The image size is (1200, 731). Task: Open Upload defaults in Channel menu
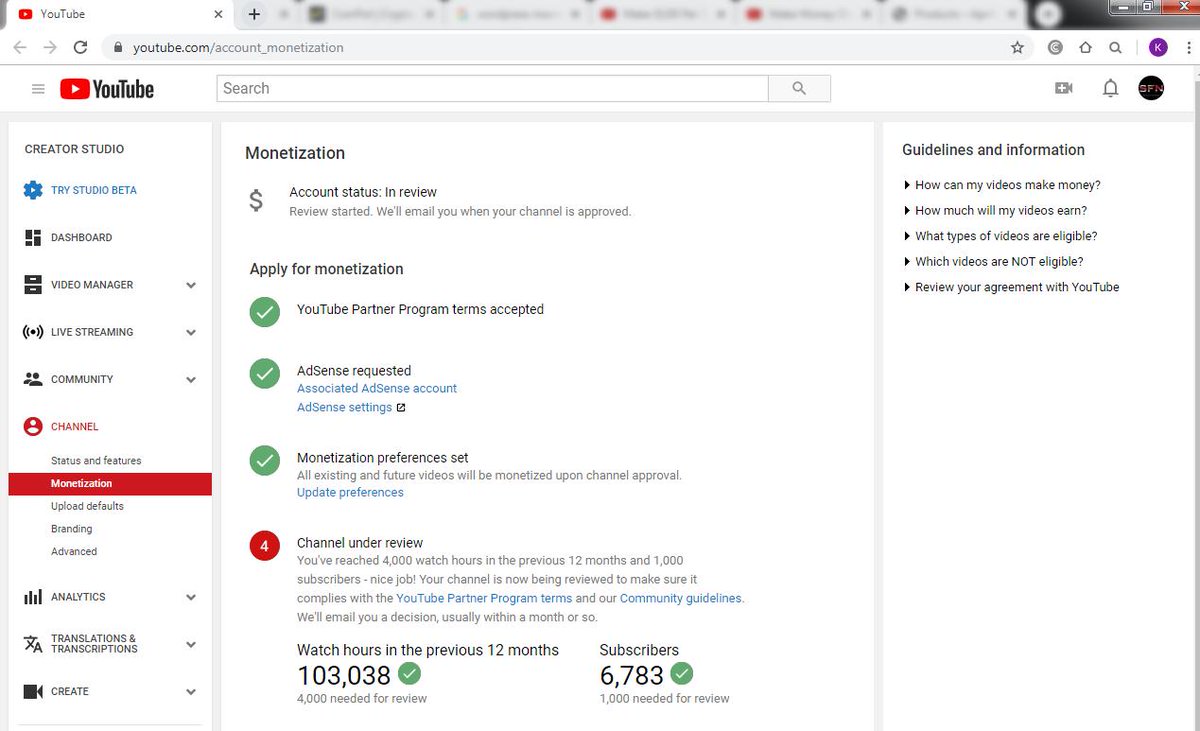(x=87, y=506)
